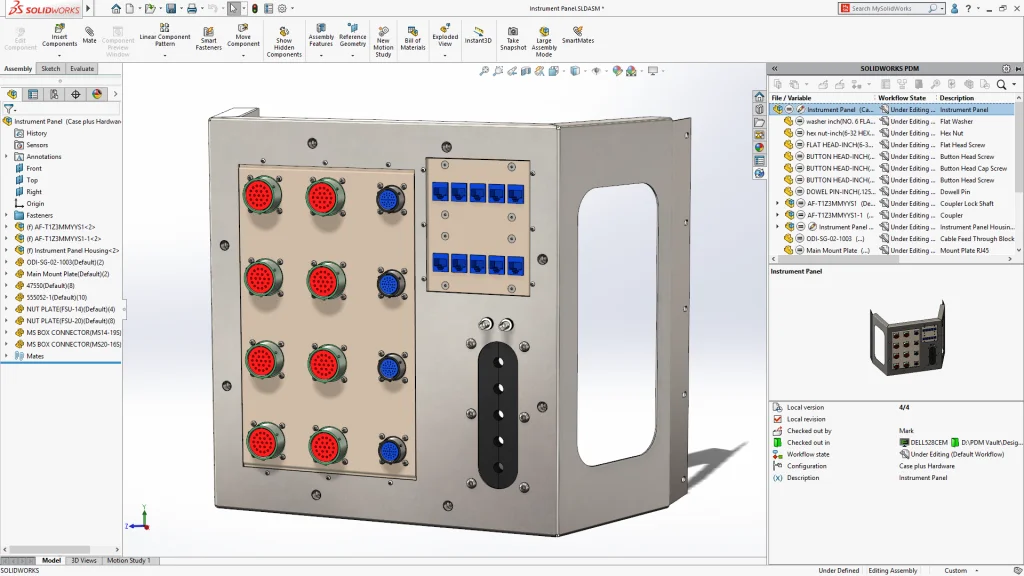Click the Mate tool icon

point(90,33)
